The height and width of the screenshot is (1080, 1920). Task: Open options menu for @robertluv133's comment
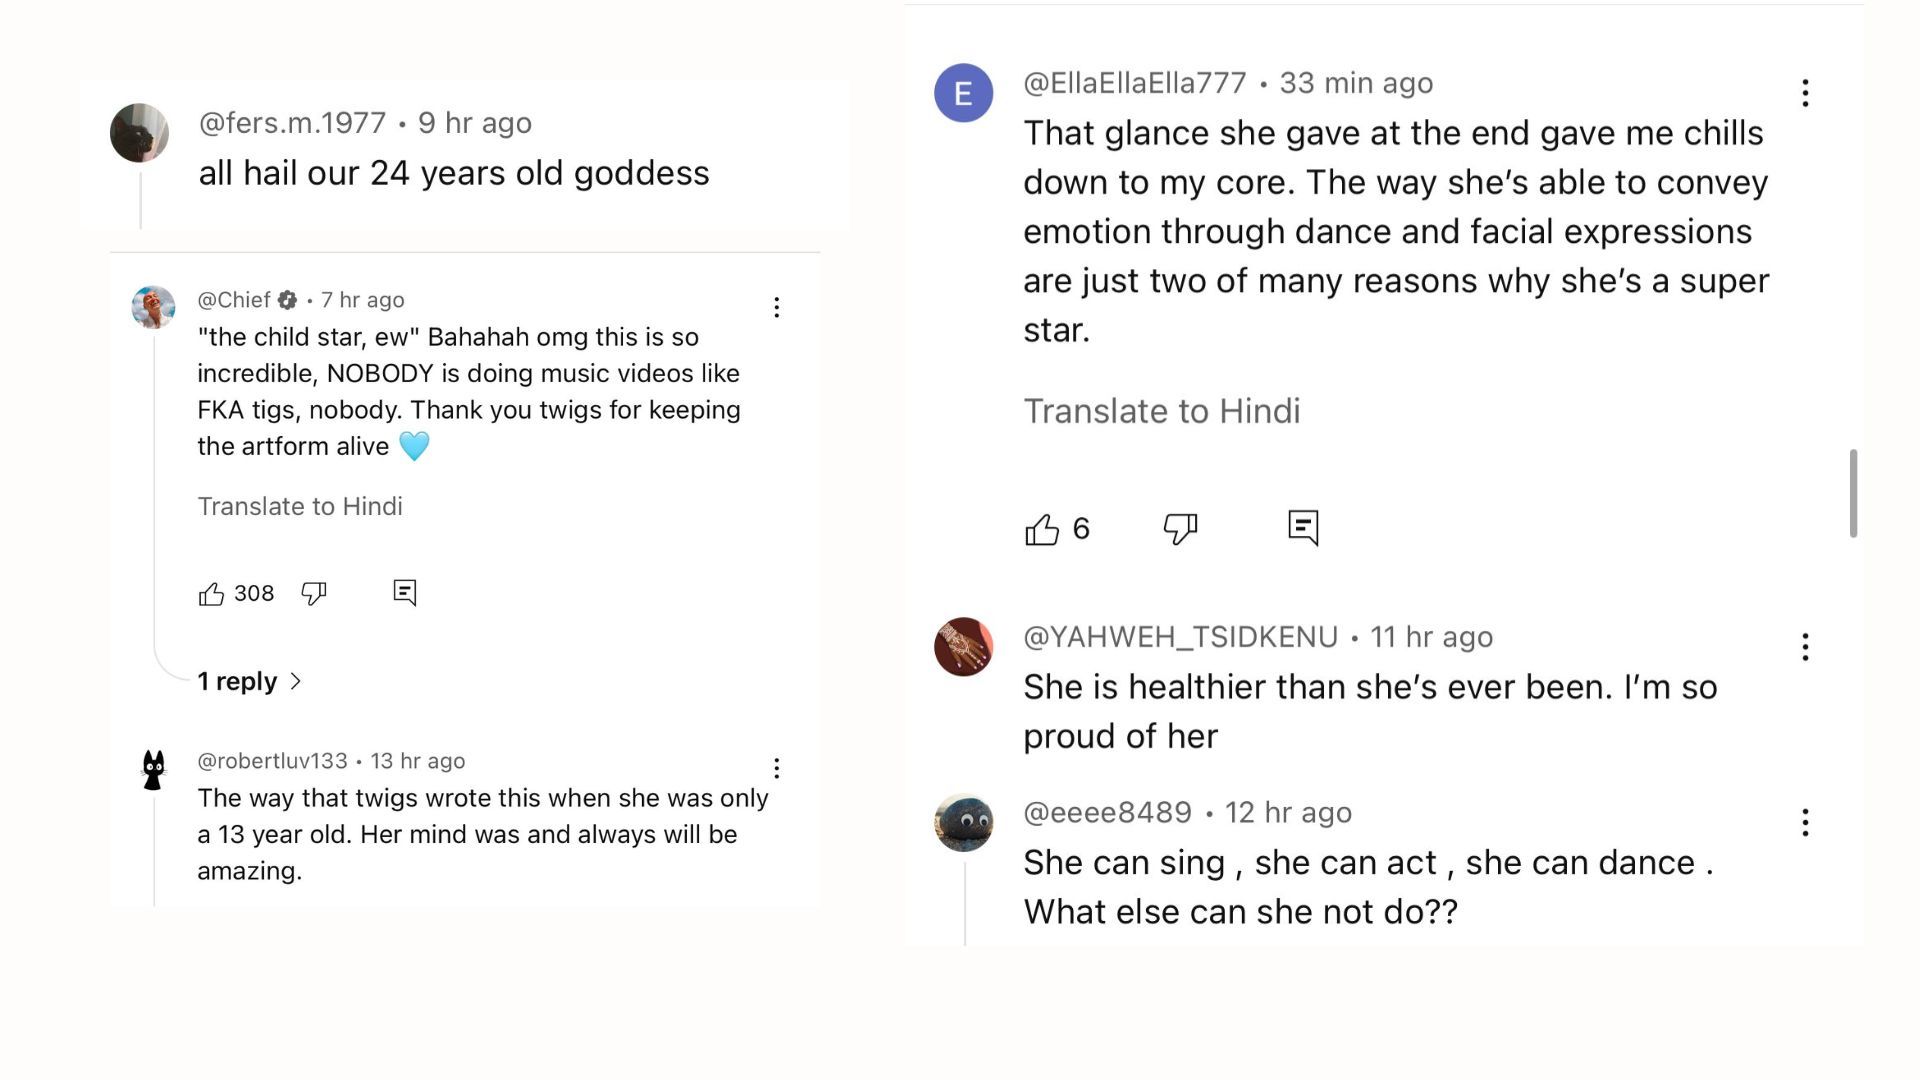point(776,768)
